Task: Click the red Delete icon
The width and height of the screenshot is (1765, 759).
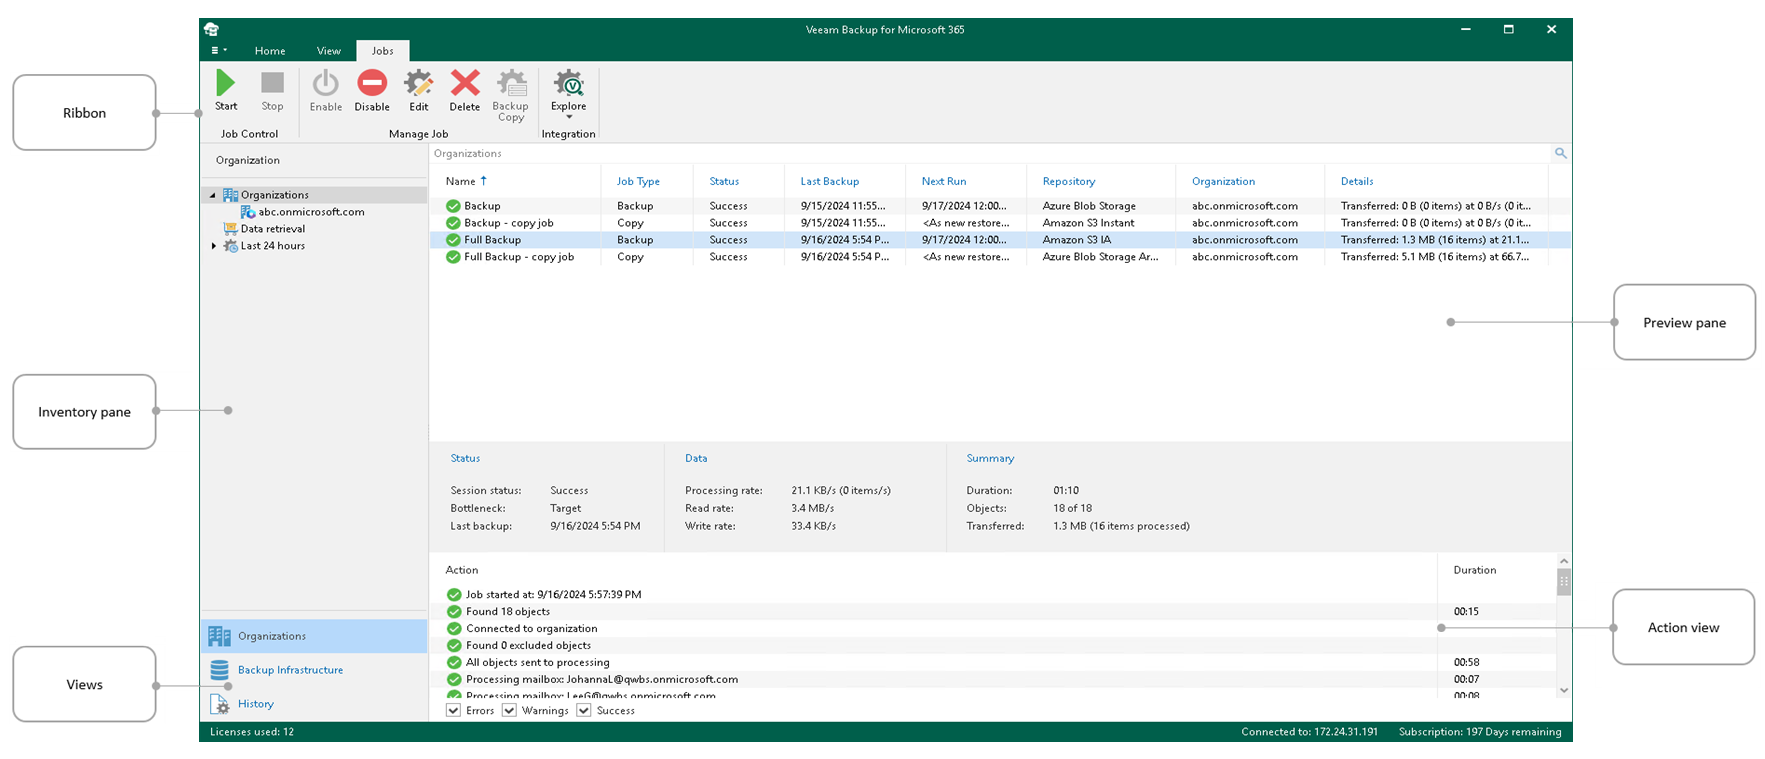Action: [x=465, y=83]
